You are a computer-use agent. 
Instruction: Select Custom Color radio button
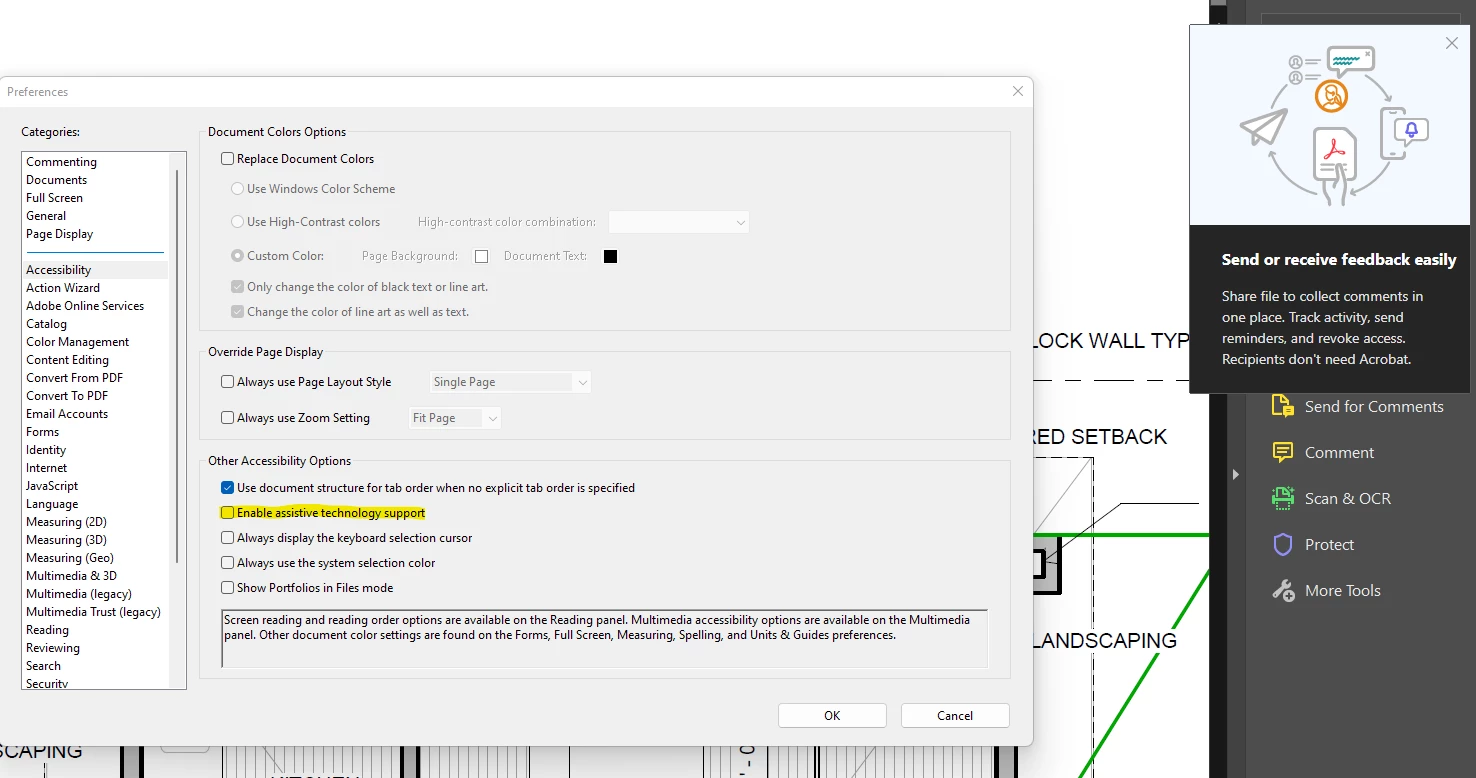(237, 255)
